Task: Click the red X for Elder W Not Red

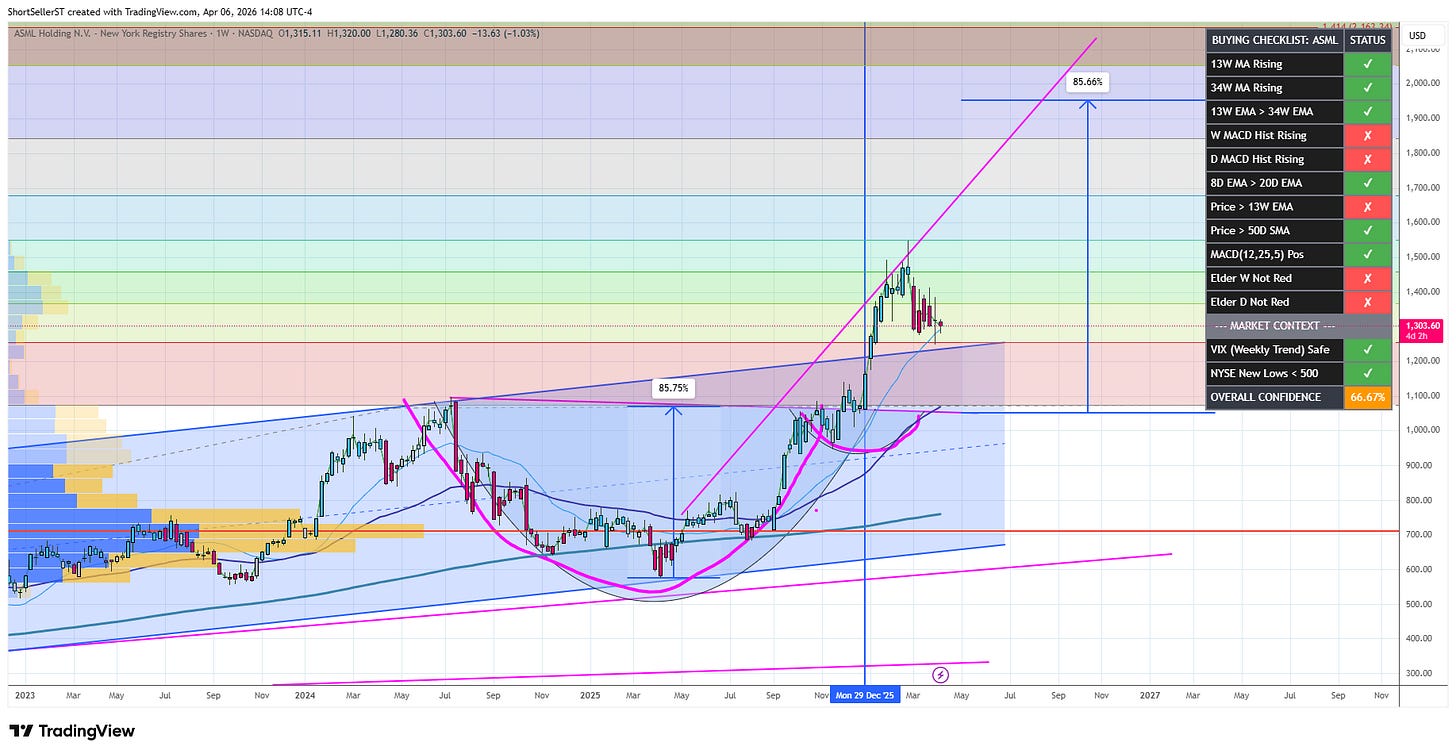Action: tap(1367, 278)
